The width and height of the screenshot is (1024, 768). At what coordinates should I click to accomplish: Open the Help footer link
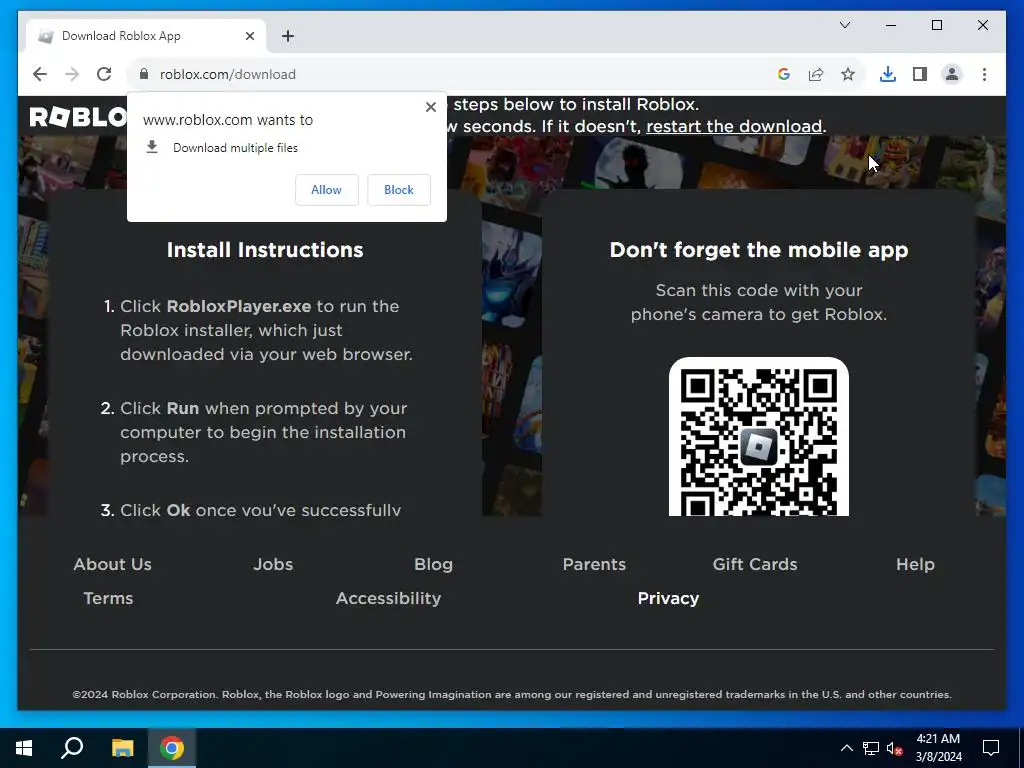click(915, 564)
